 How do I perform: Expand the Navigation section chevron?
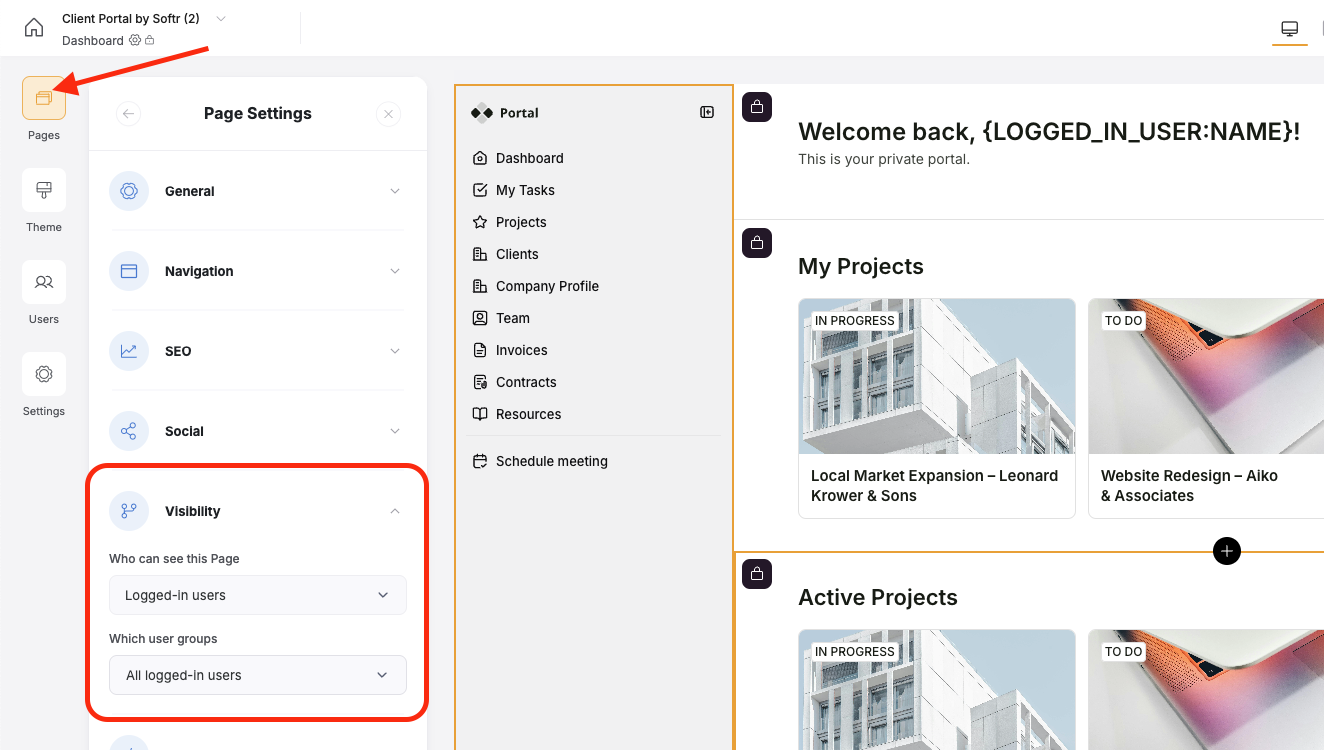(x=395, y=271)
